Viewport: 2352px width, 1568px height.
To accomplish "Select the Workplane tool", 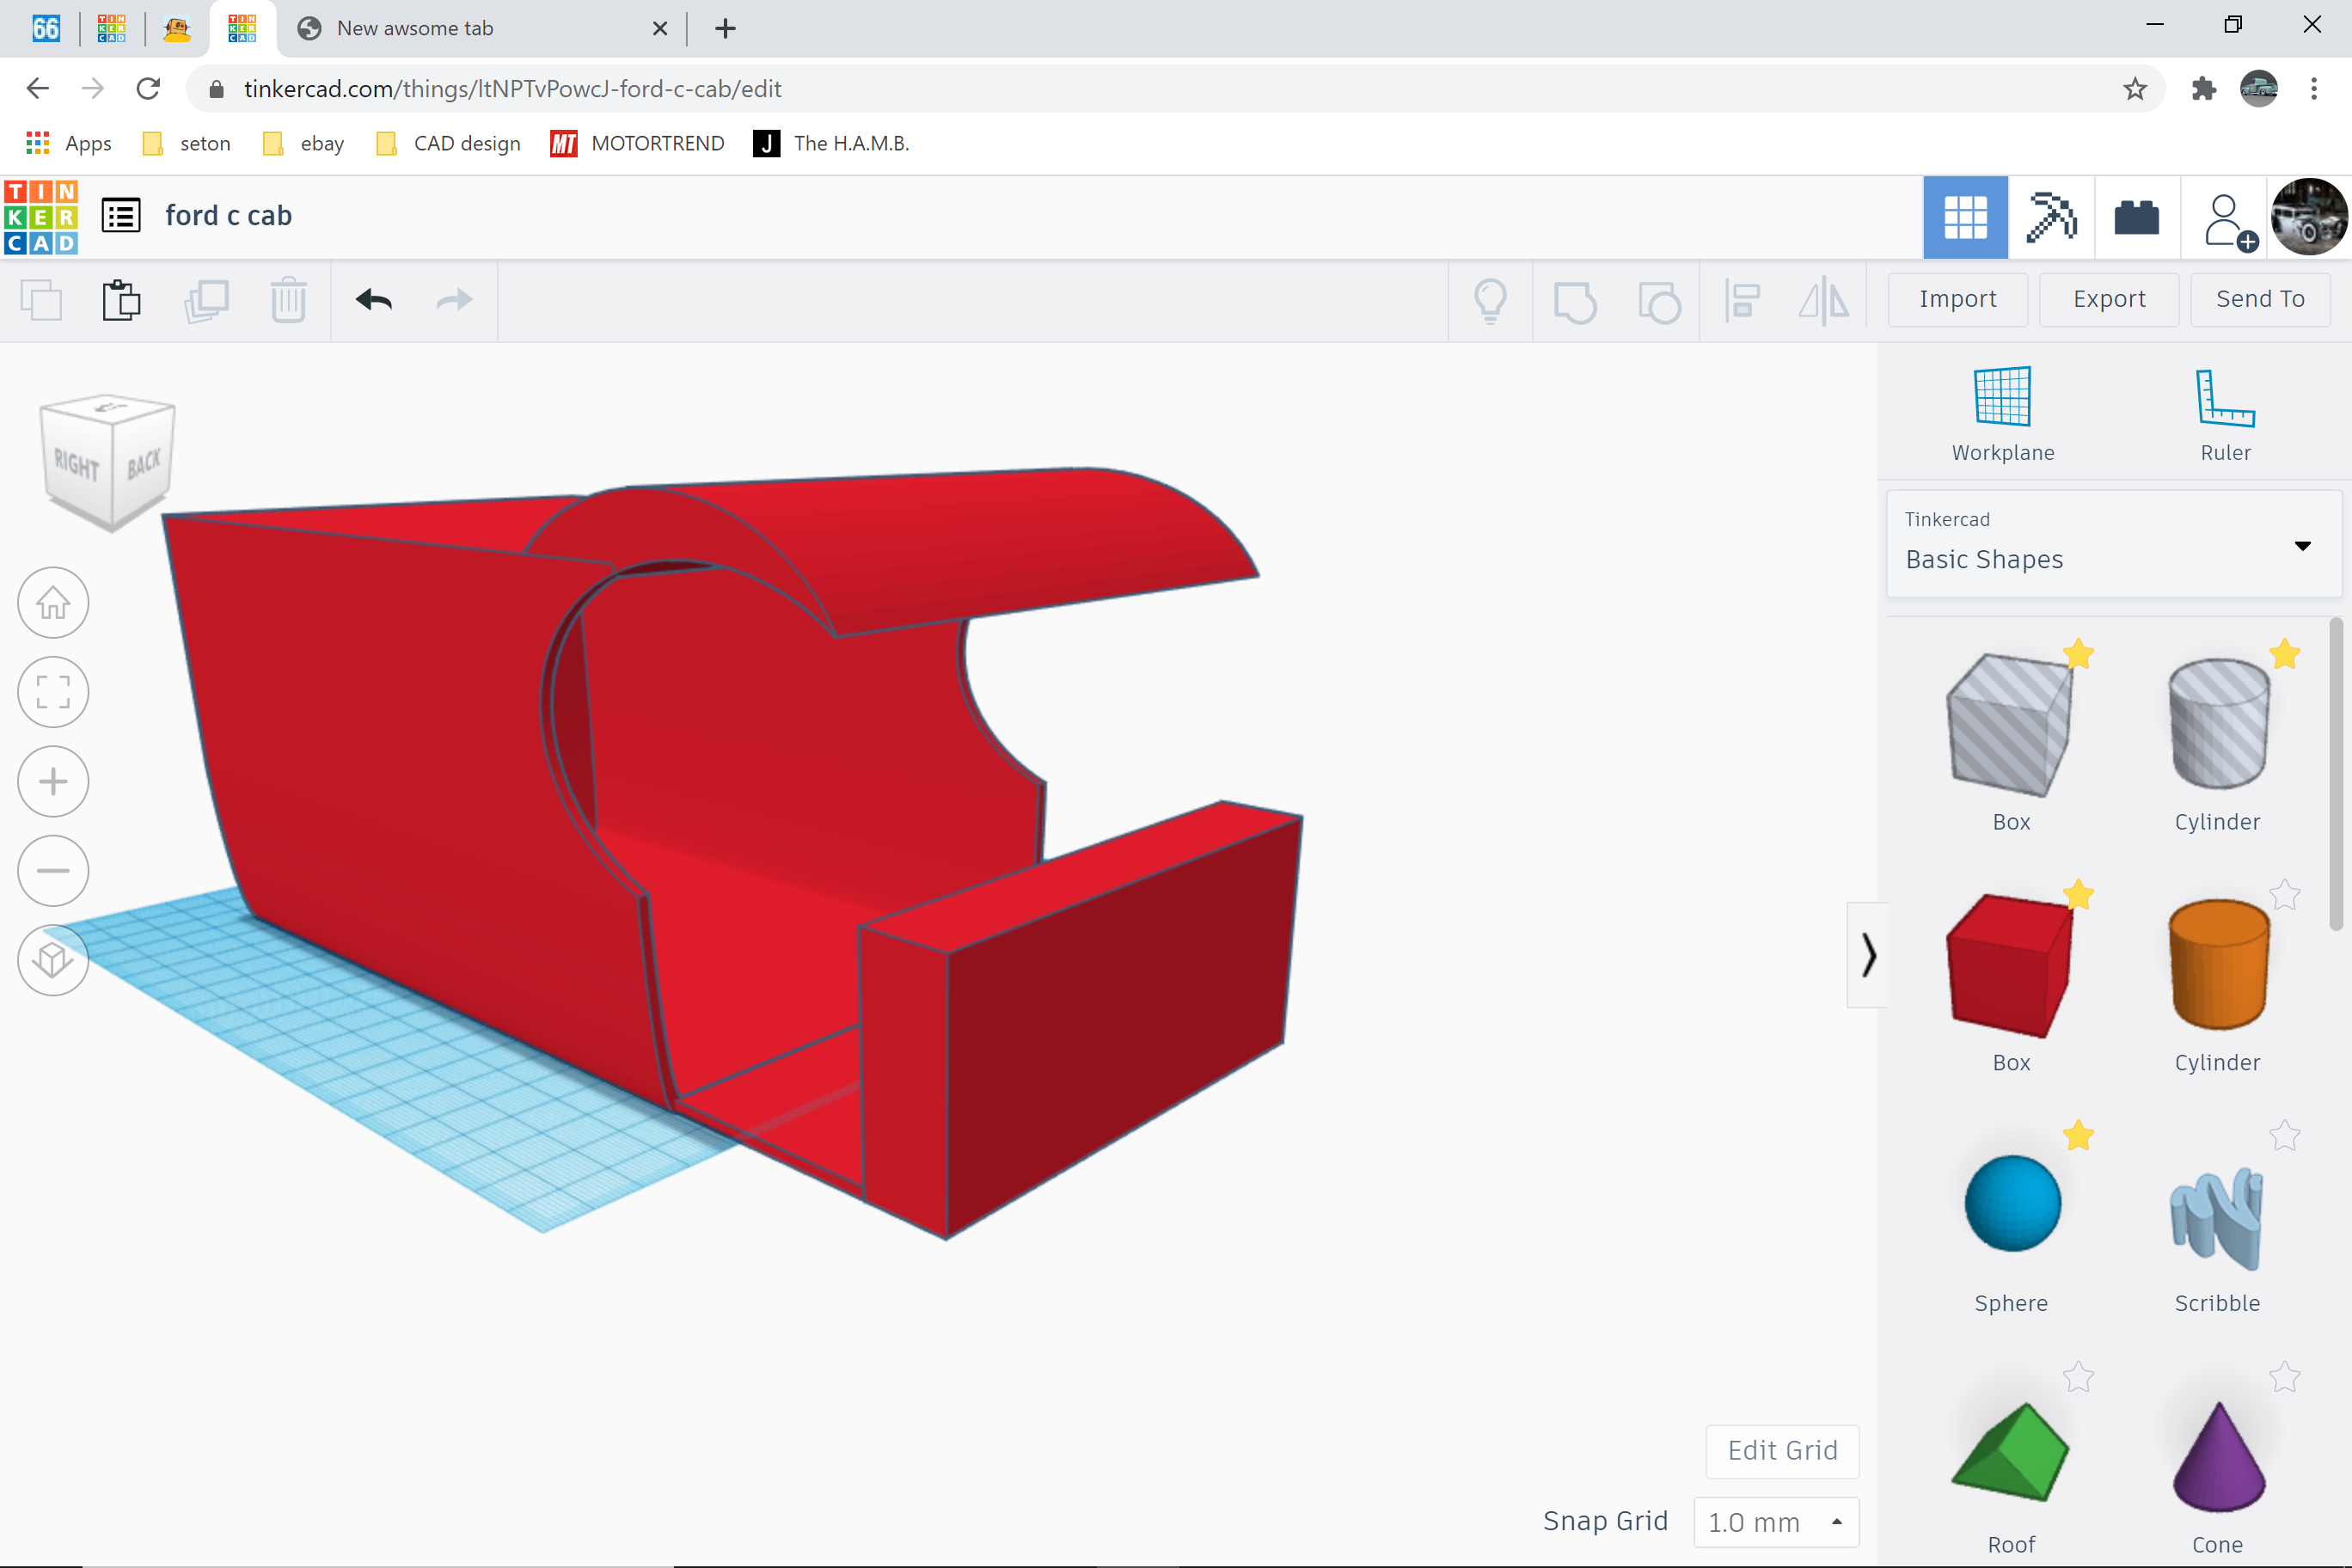I will (2003, 413).
